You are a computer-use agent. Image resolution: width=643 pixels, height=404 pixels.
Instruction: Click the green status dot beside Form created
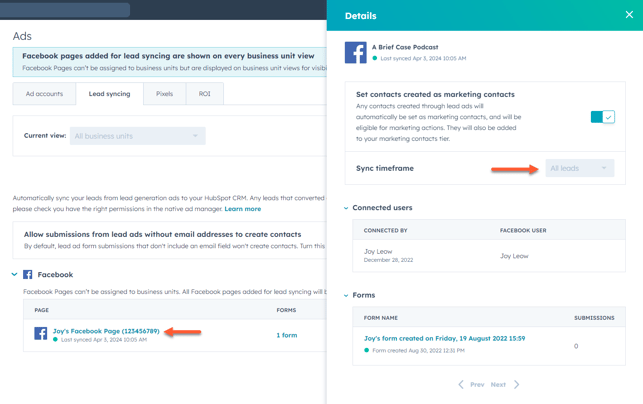click(367, 350)
